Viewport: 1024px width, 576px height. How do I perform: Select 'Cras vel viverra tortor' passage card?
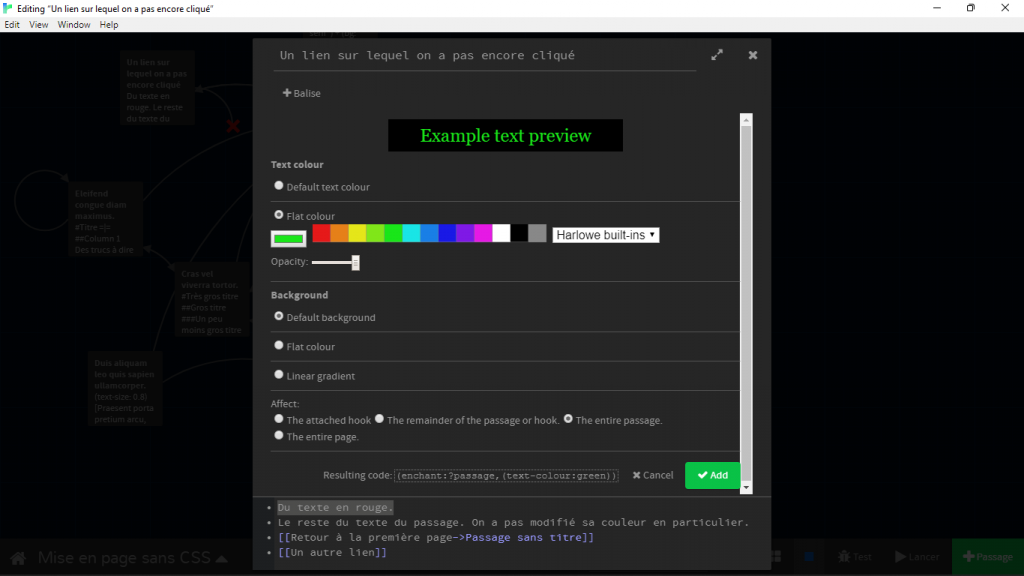(x=212, y=301)
